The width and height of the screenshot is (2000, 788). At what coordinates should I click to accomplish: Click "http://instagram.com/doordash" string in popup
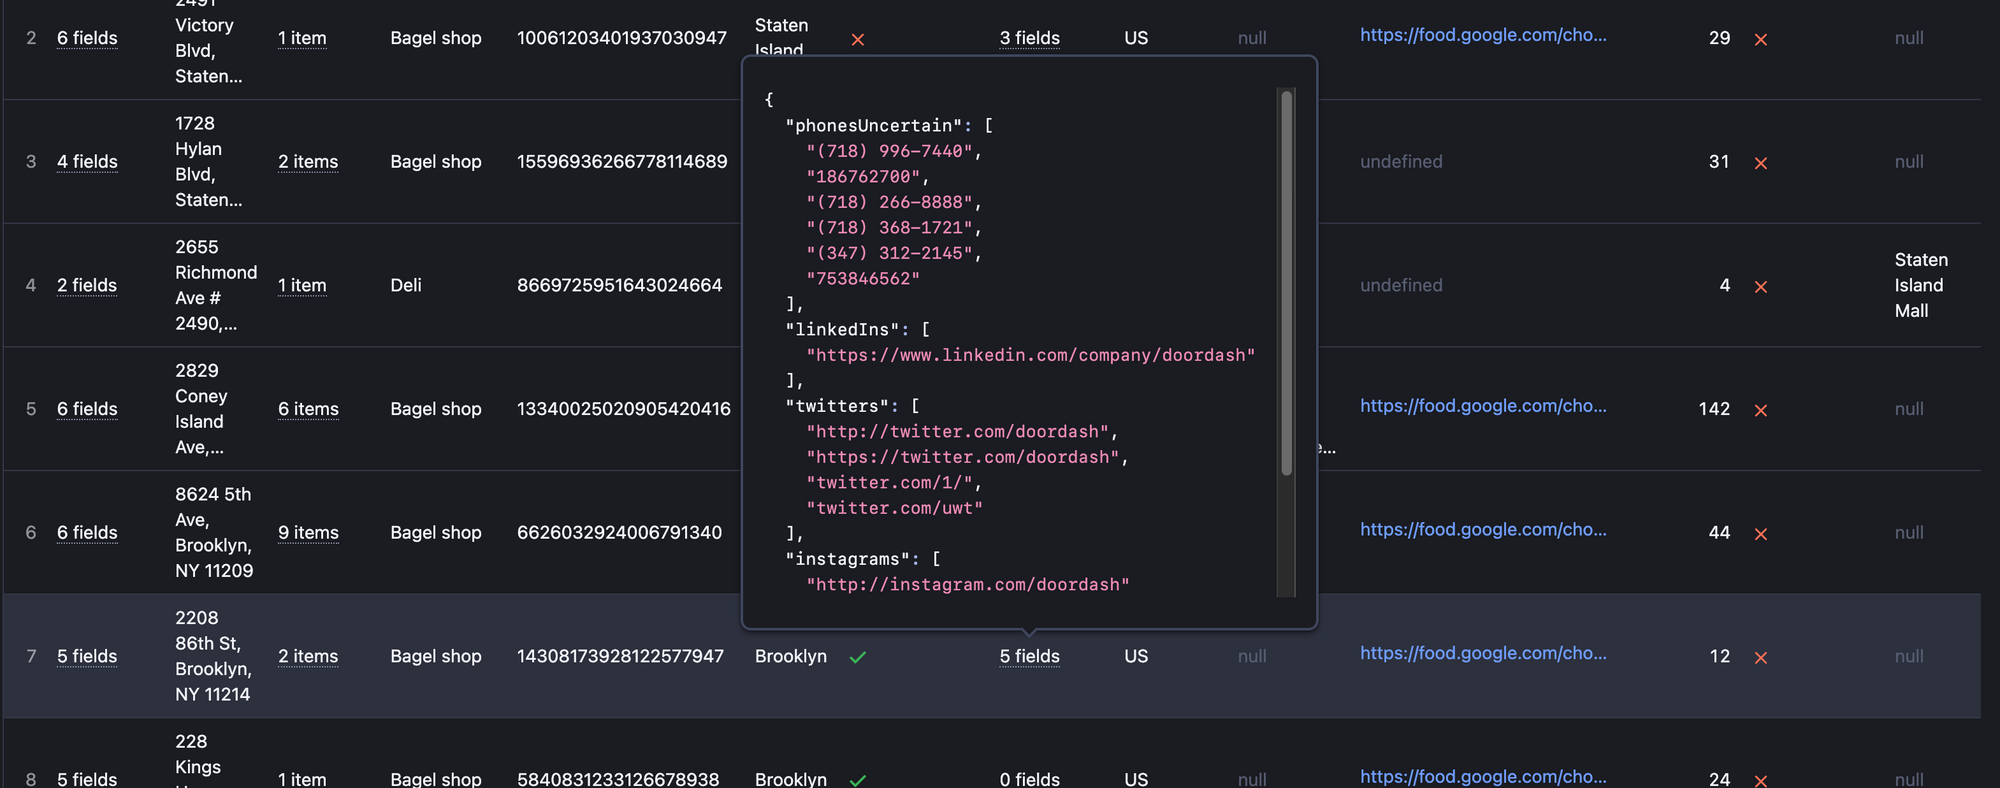click(968, 585)
